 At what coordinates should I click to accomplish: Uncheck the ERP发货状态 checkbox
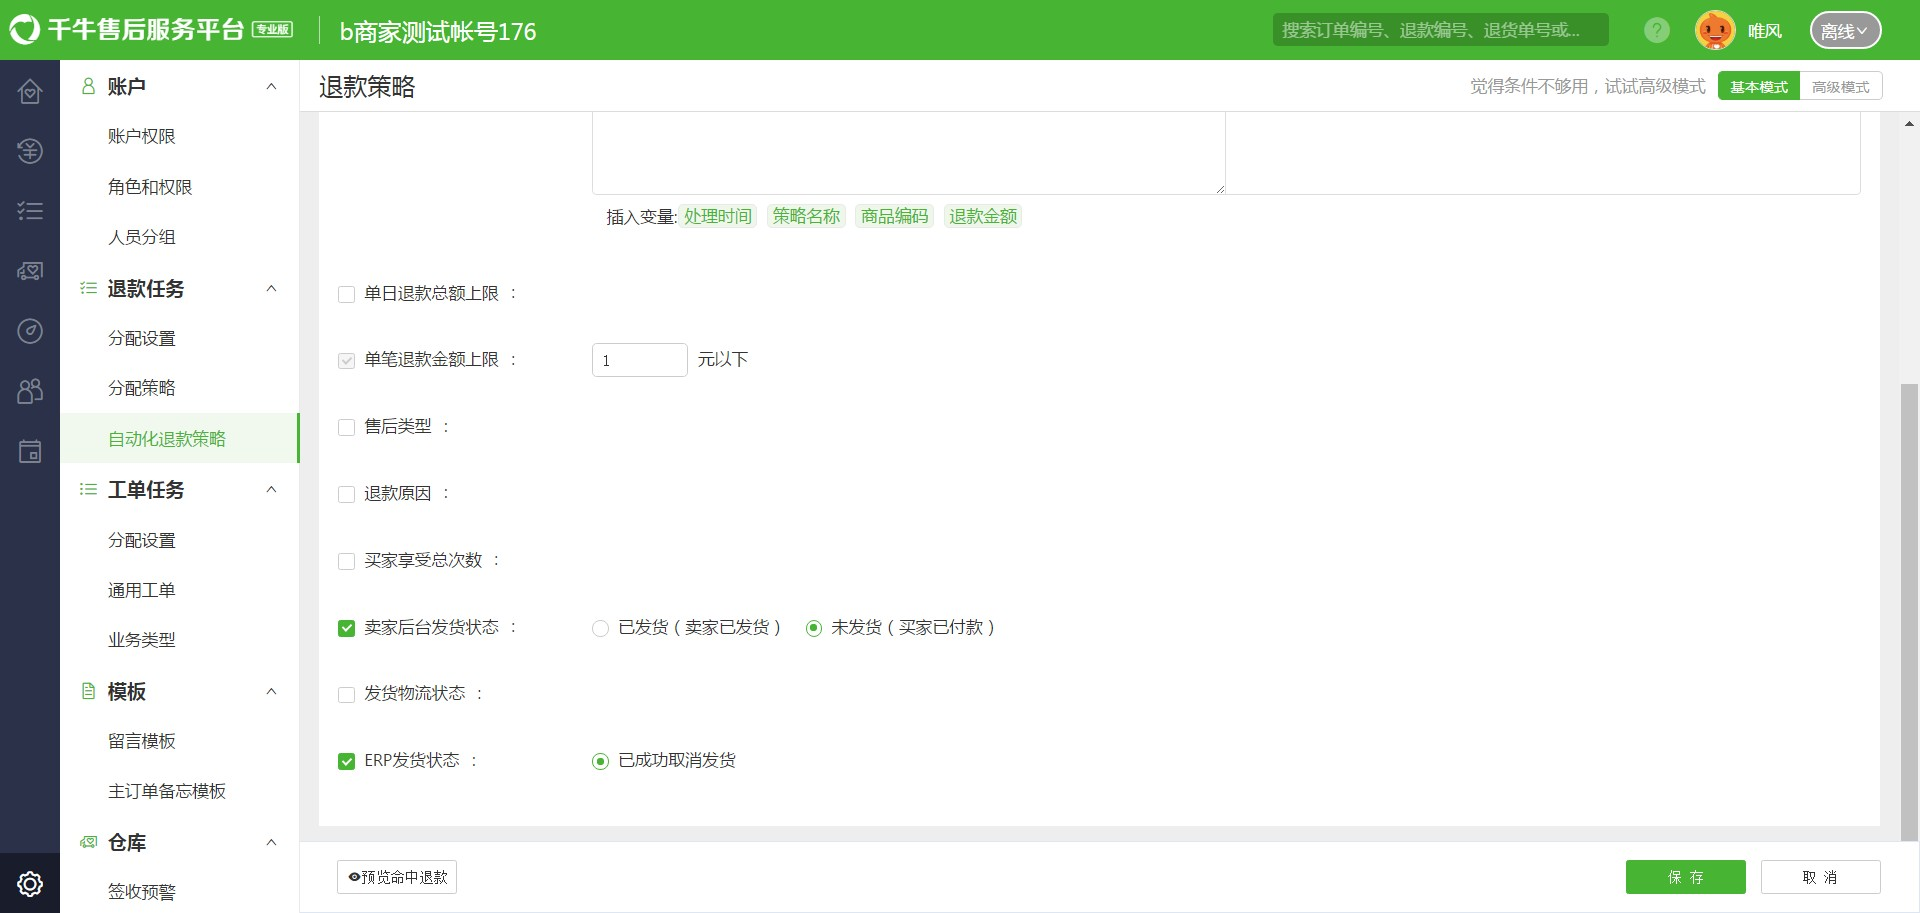[347, 761]
